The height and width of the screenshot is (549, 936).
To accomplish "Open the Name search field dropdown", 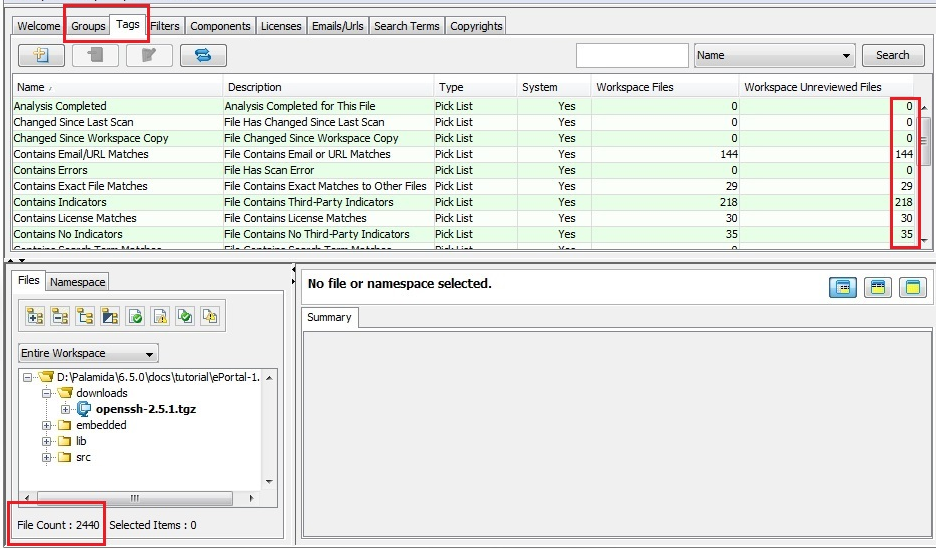I will click(774, 55).
